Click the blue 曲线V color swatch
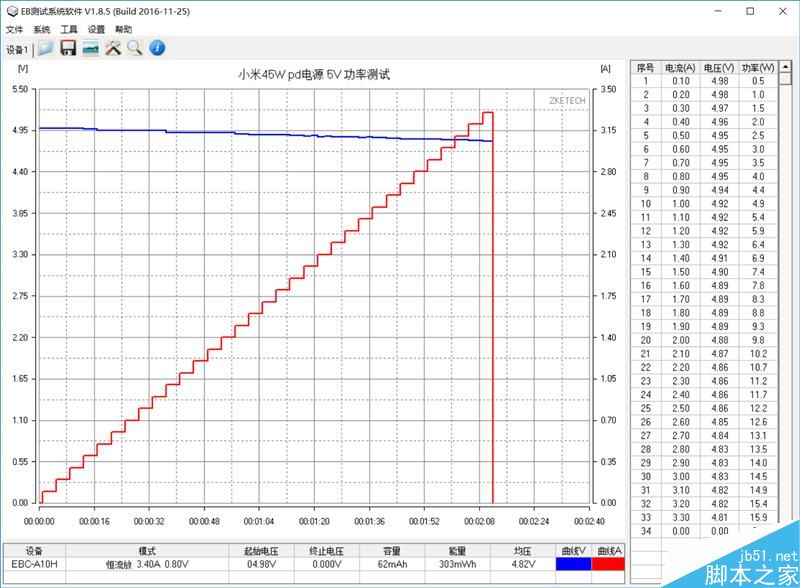The height and width of the screenshot is (588, 800). pos(573,564)
